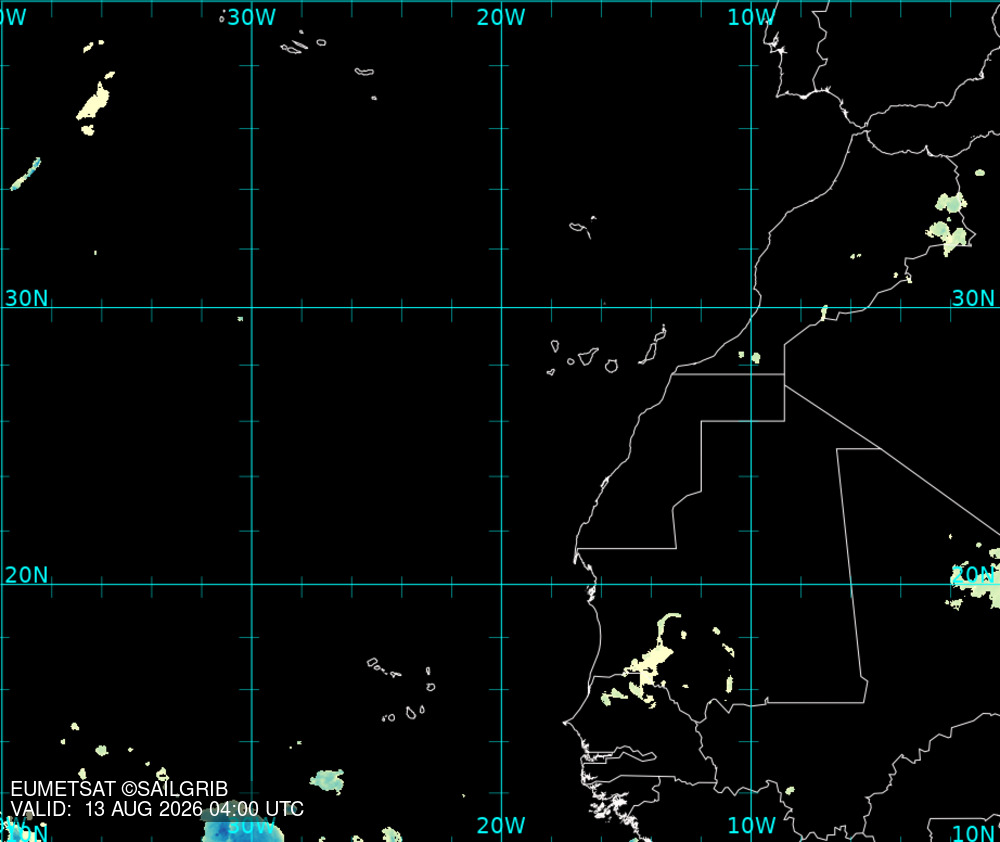Select the '10W' longitude label along the bottom edge
Image resolution: width=1000 pixels, height=842 pixels.
pos(752,825)
